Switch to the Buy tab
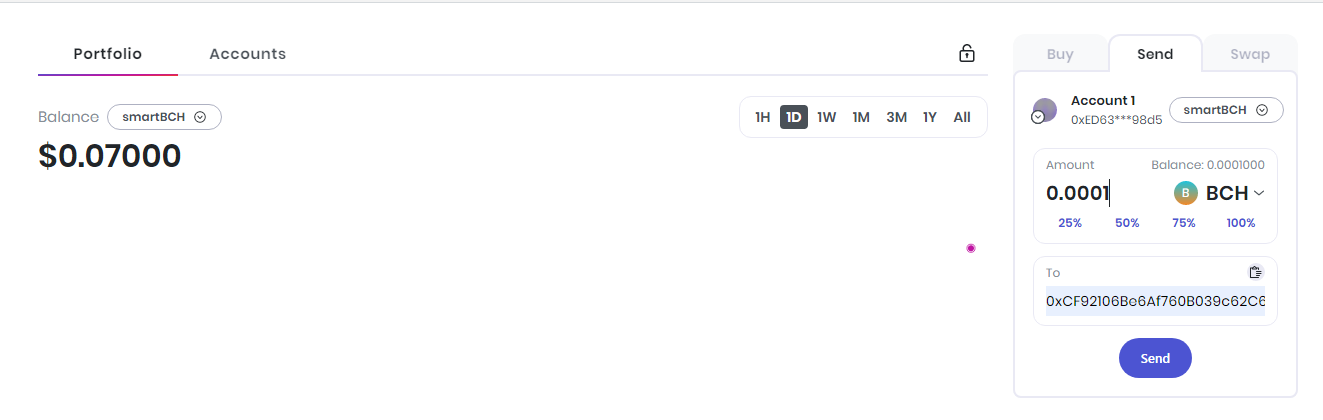The width and height of the screenshot is (1323, 420). click(1060, 54)
